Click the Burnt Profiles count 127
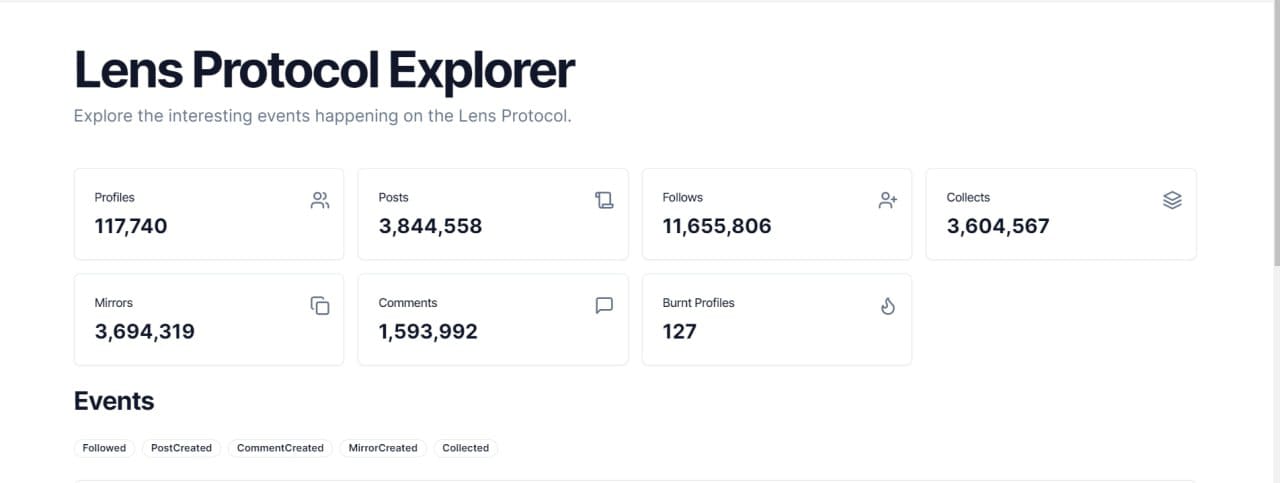 (x=680, y=331)
